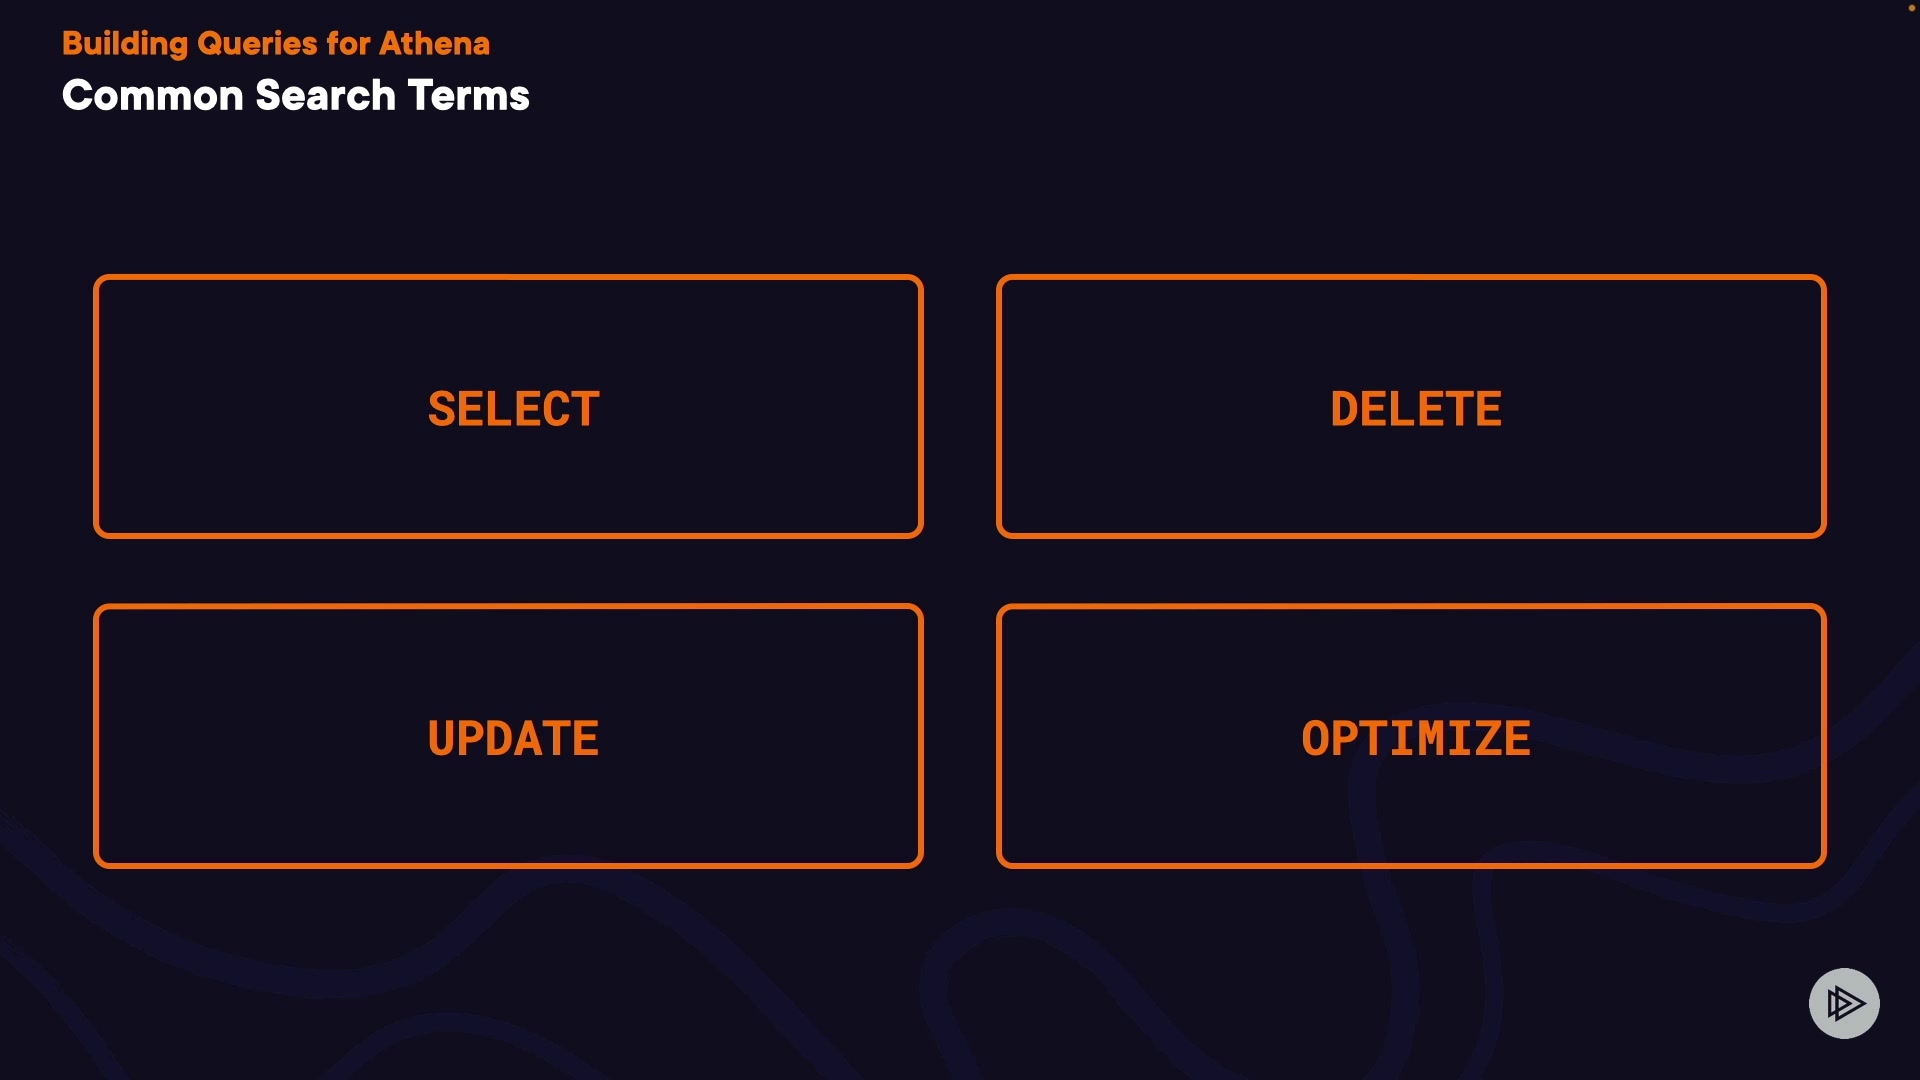1920x1080 pixels.
Task: Click the word "Athena" in the subtitle
Action: pyautogui.click(x=434, y=44)
